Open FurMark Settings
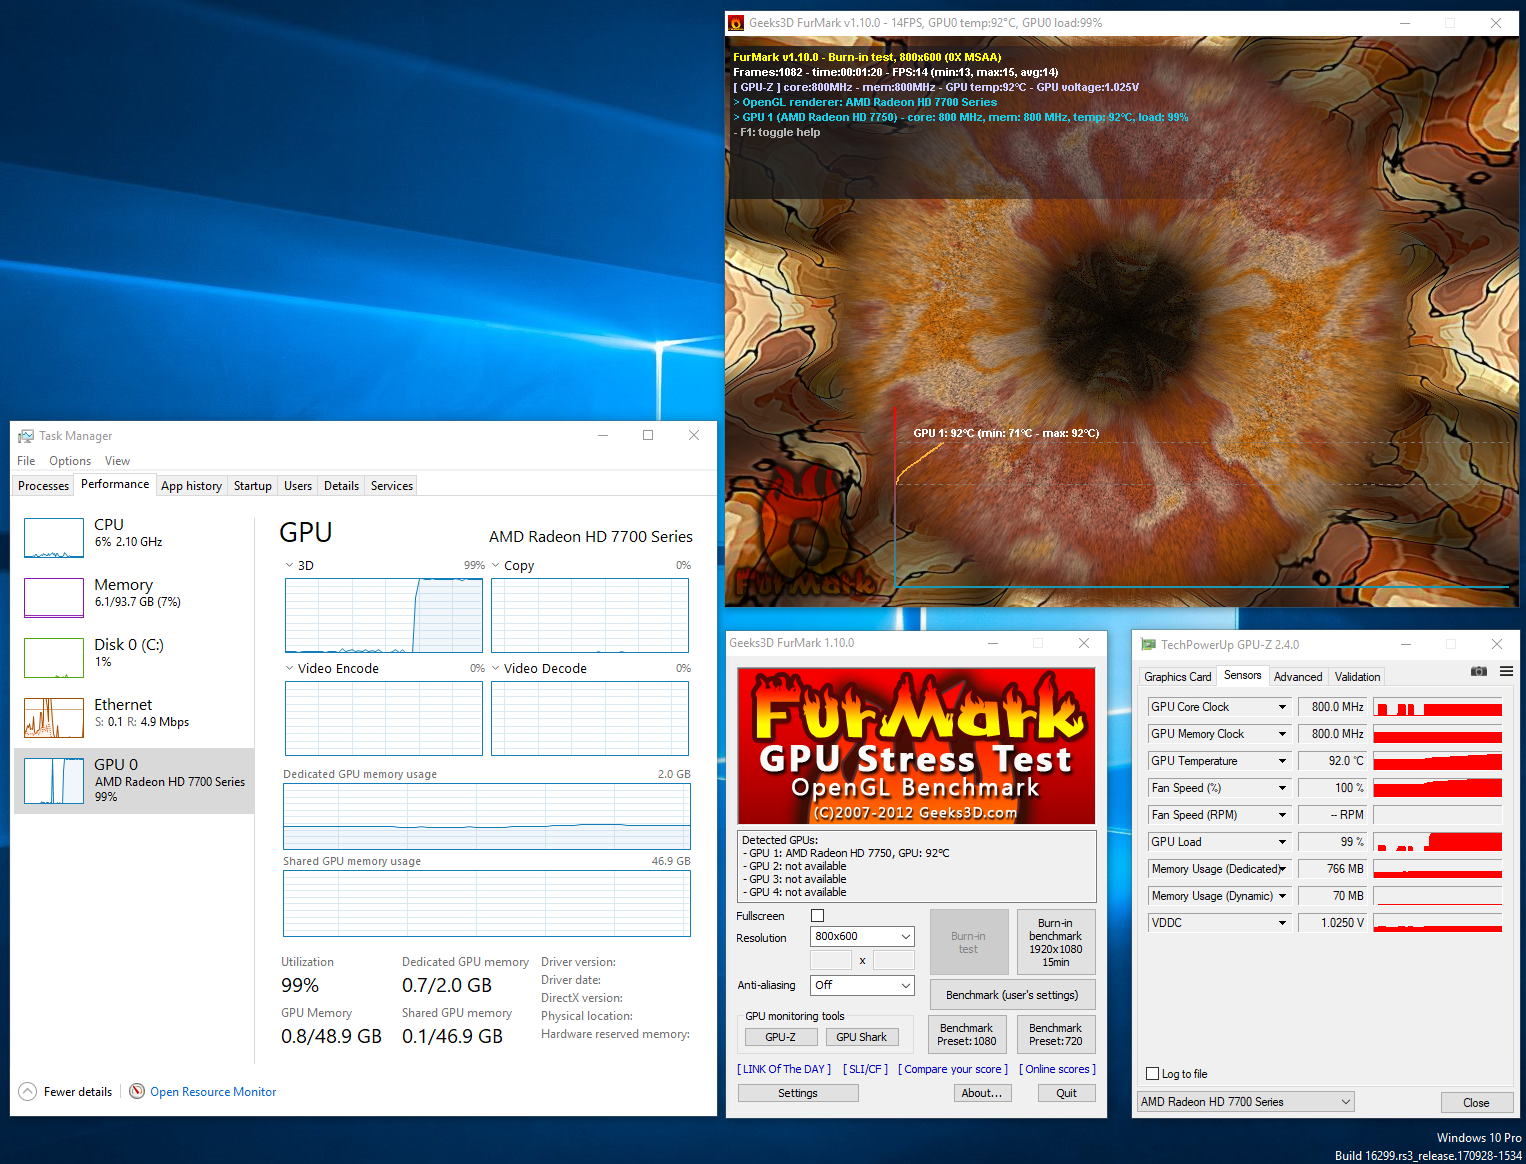 tap(798, 1093)
